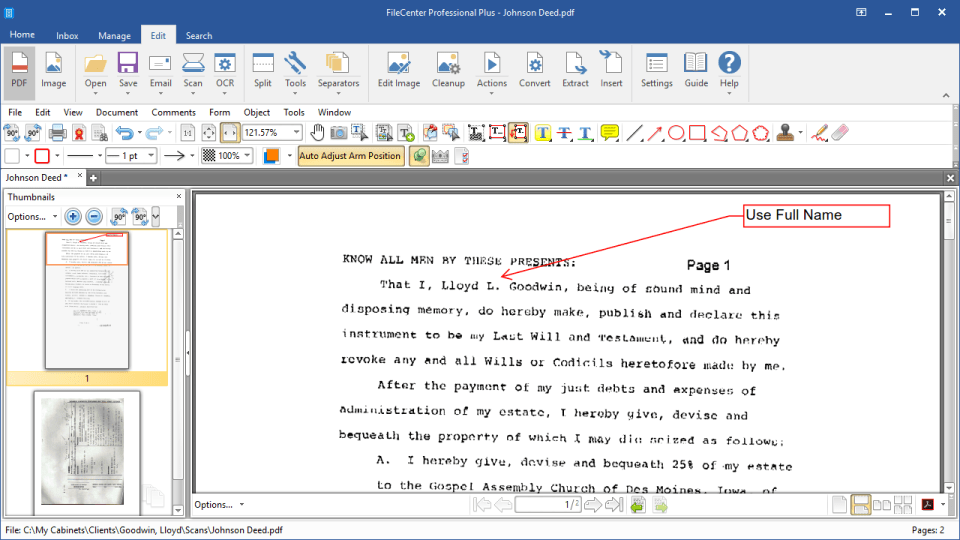Click the Undo arrow icon
This screenshot has width=960, height=540.
pos(124,132)
